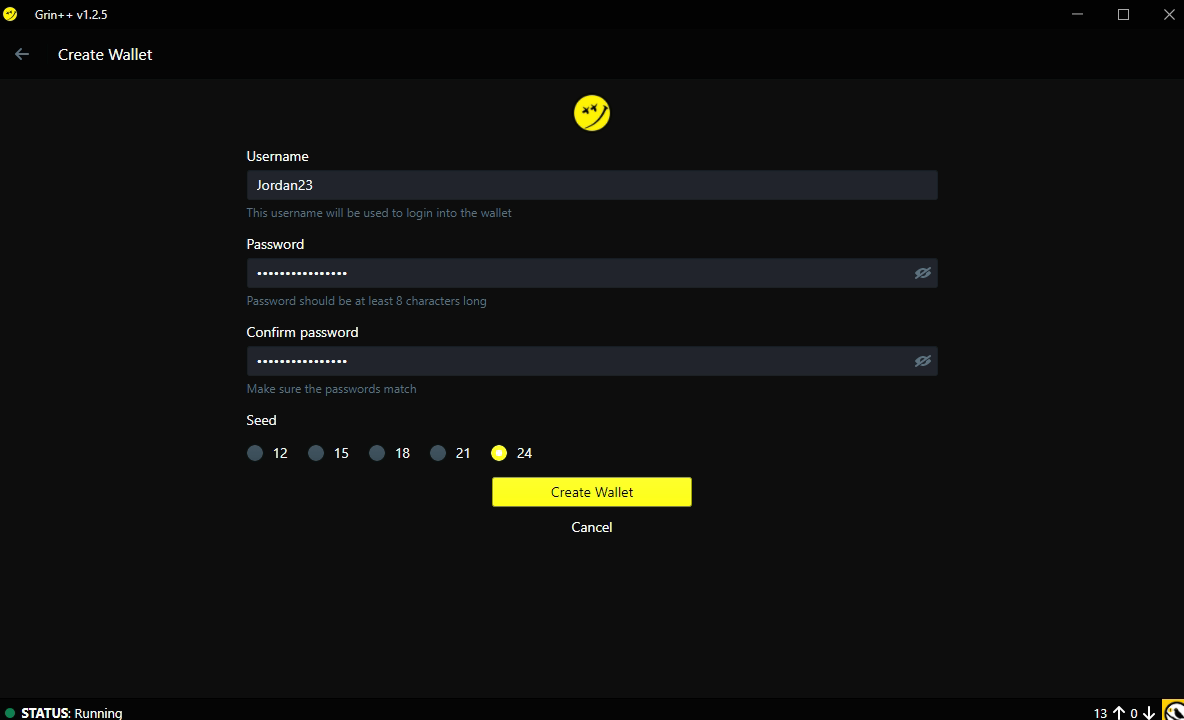
Task: Click the green status indicator dot
Action: 10,712
